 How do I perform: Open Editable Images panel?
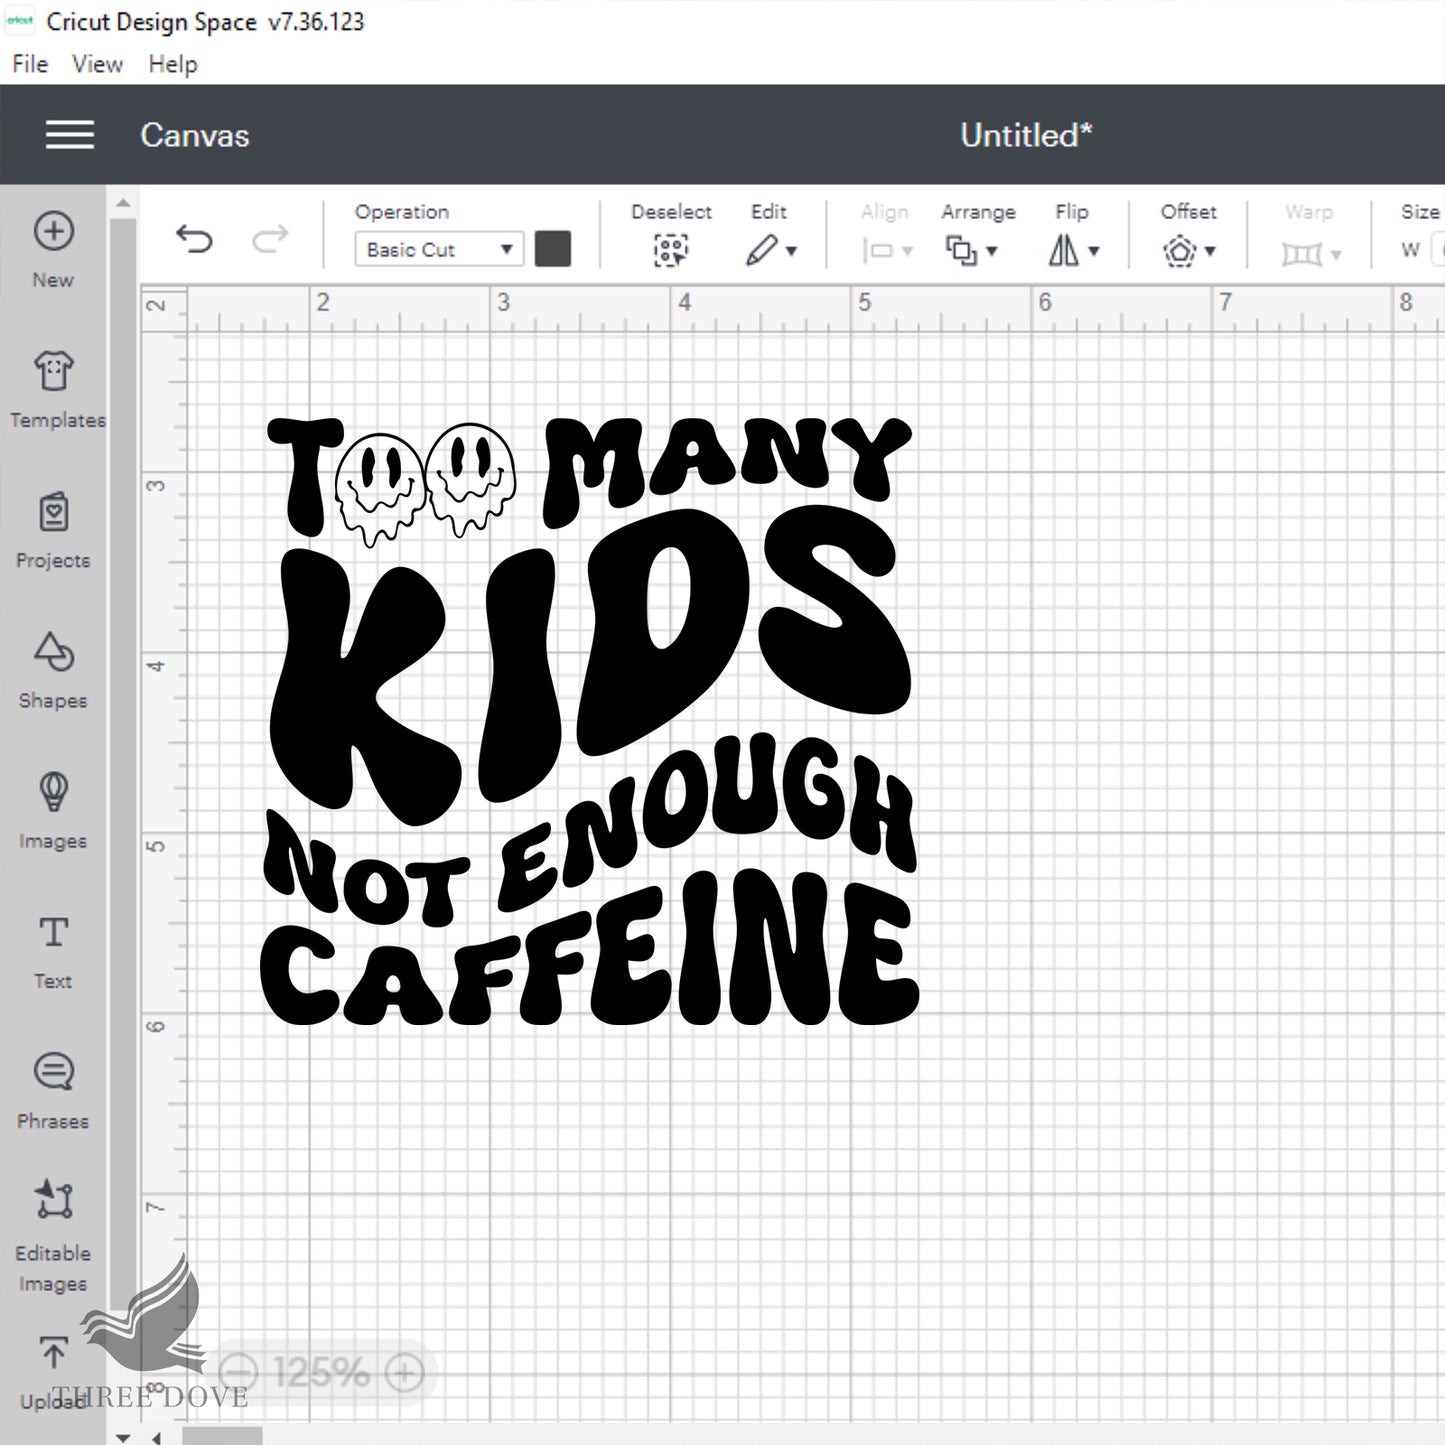[53, 1235]
